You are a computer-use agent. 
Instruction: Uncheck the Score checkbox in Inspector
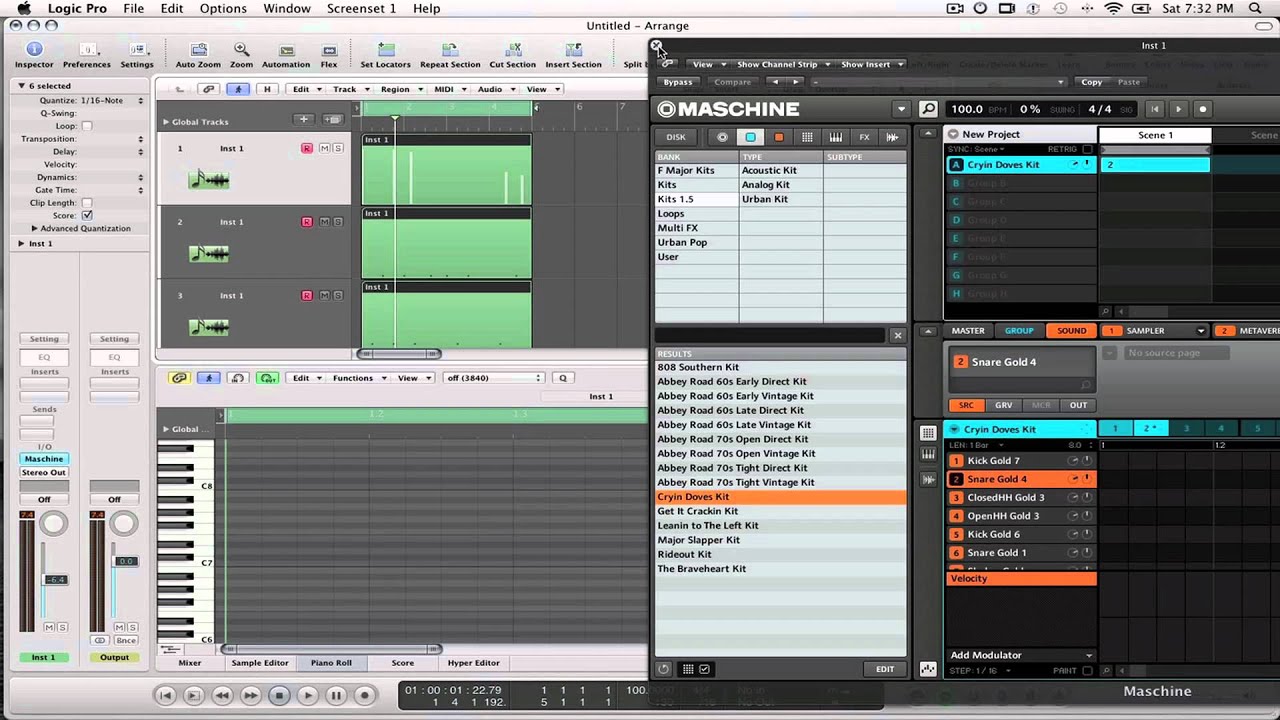(x=87, y=215)
